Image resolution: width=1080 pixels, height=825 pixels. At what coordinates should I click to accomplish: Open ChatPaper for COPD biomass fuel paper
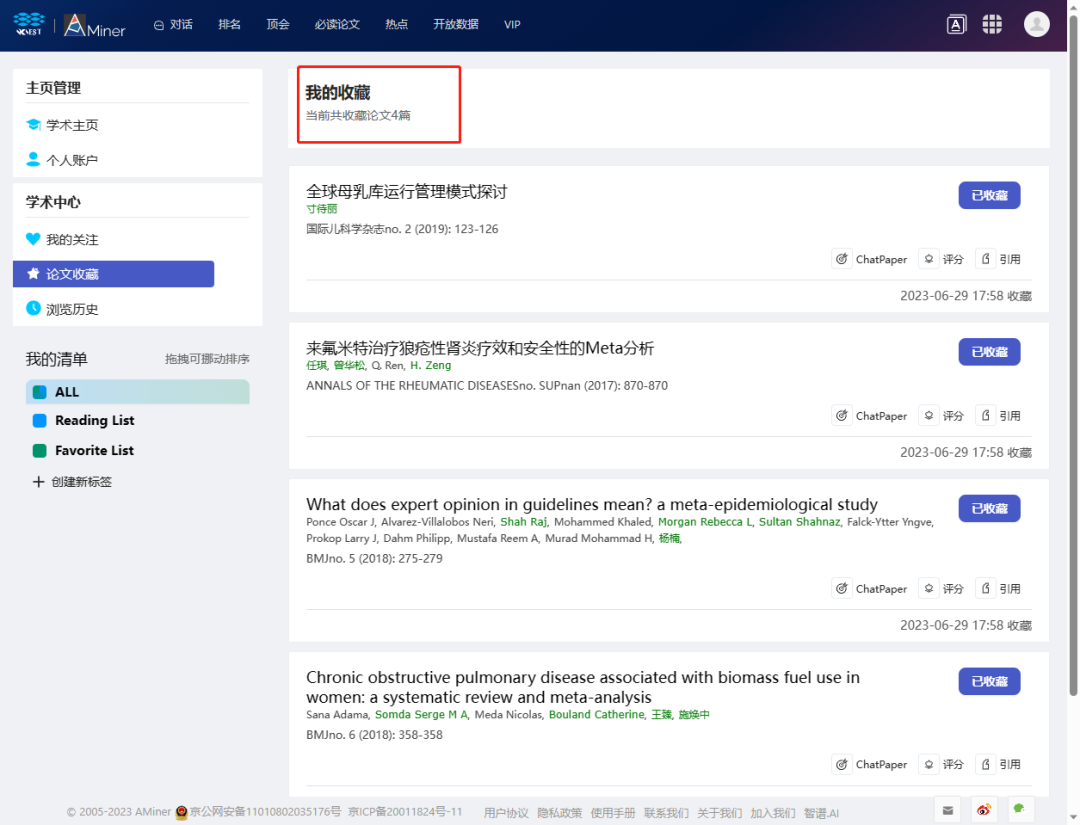(871, 764)
